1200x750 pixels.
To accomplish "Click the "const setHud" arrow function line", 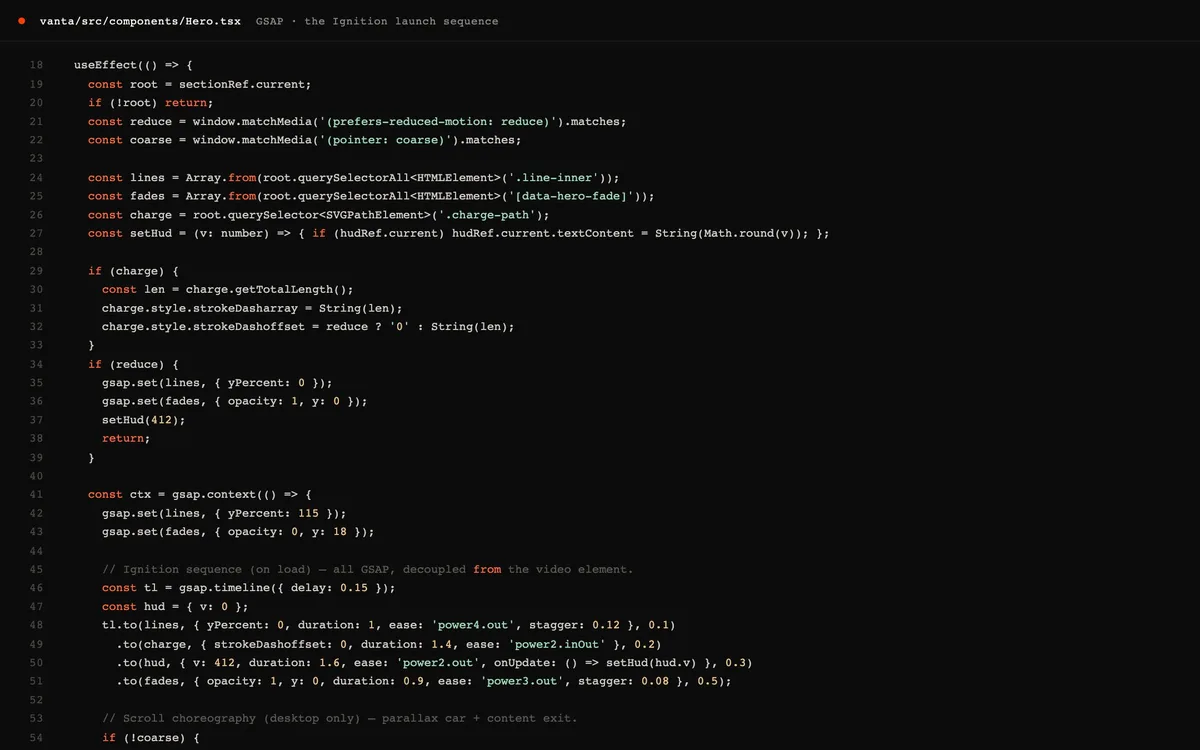I will click(458, 233).
